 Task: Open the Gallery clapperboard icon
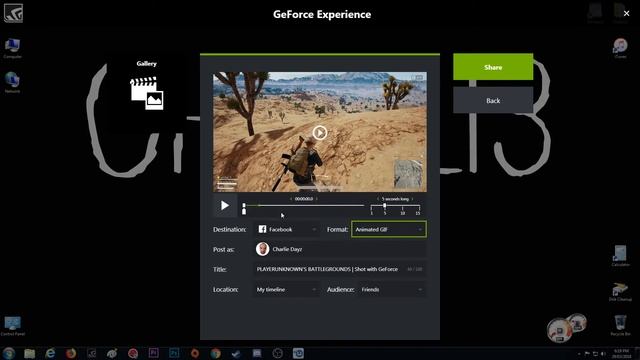(147, 93)
